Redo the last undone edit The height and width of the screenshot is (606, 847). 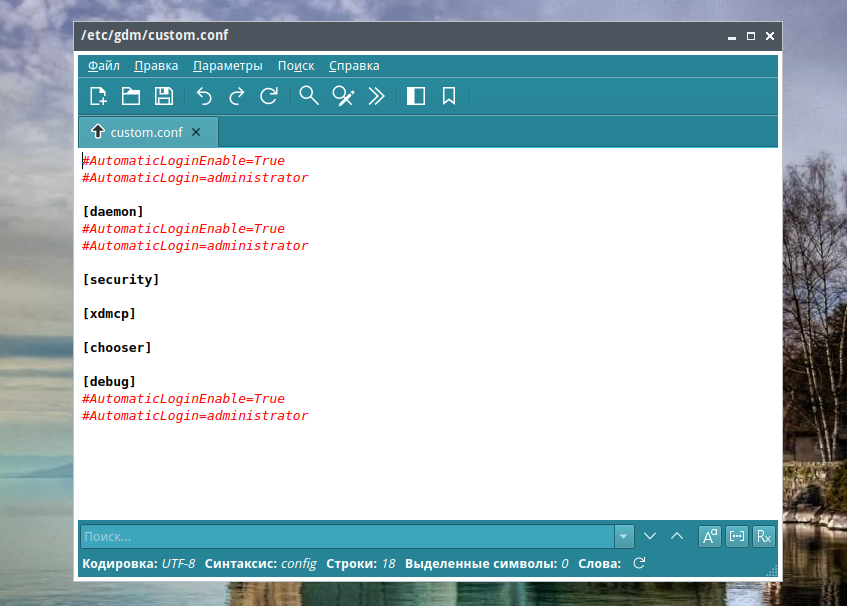point(236,96)
